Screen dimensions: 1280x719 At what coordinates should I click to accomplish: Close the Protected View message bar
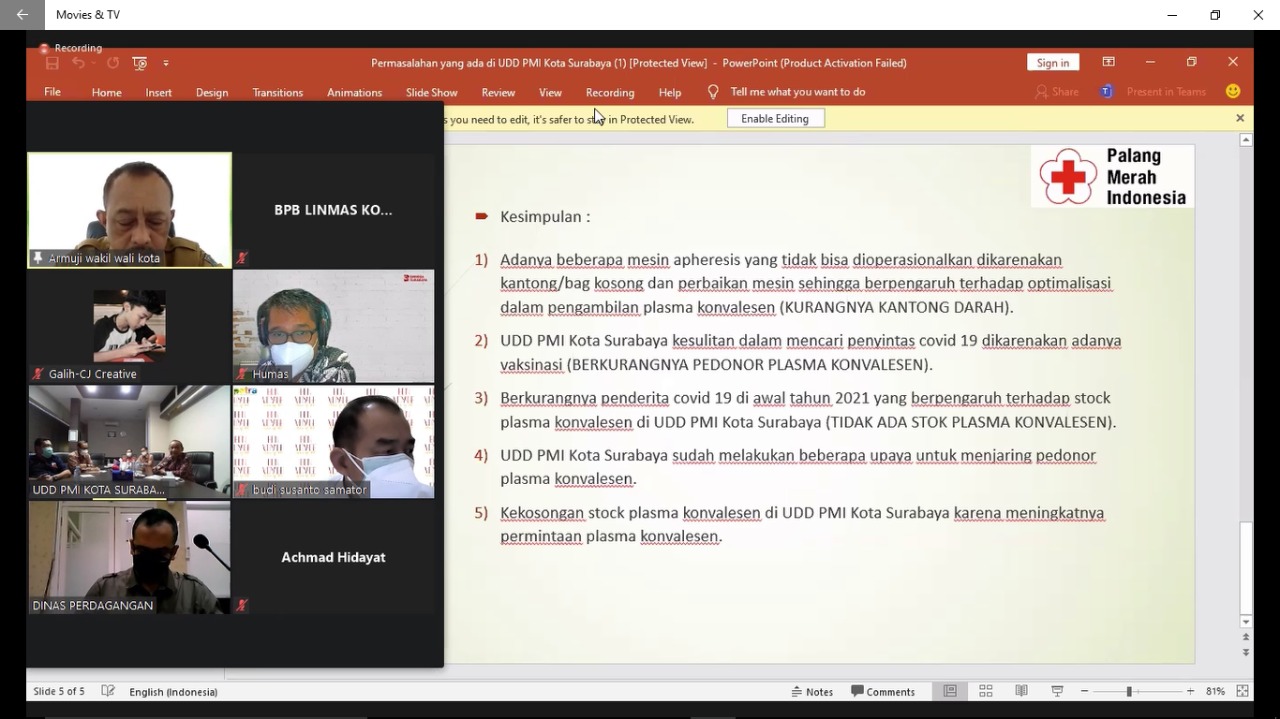1240,118
